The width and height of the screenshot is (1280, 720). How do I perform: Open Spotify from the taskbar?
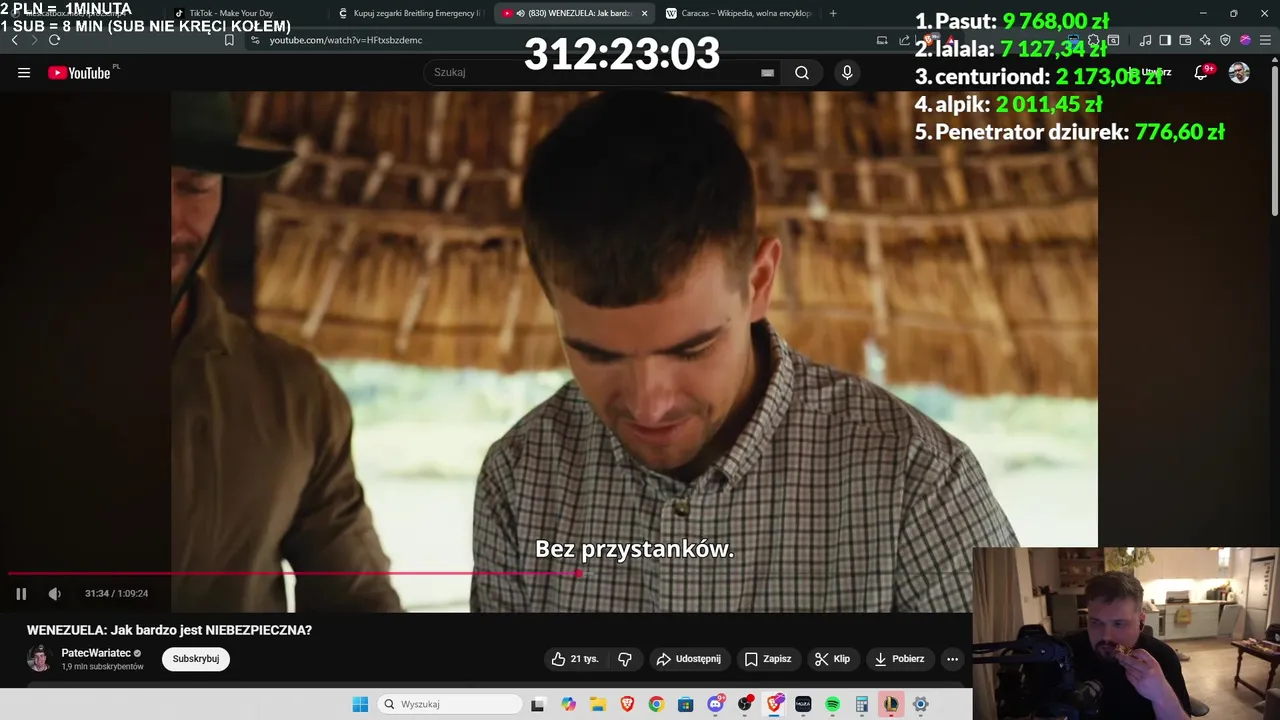(832, 704)
